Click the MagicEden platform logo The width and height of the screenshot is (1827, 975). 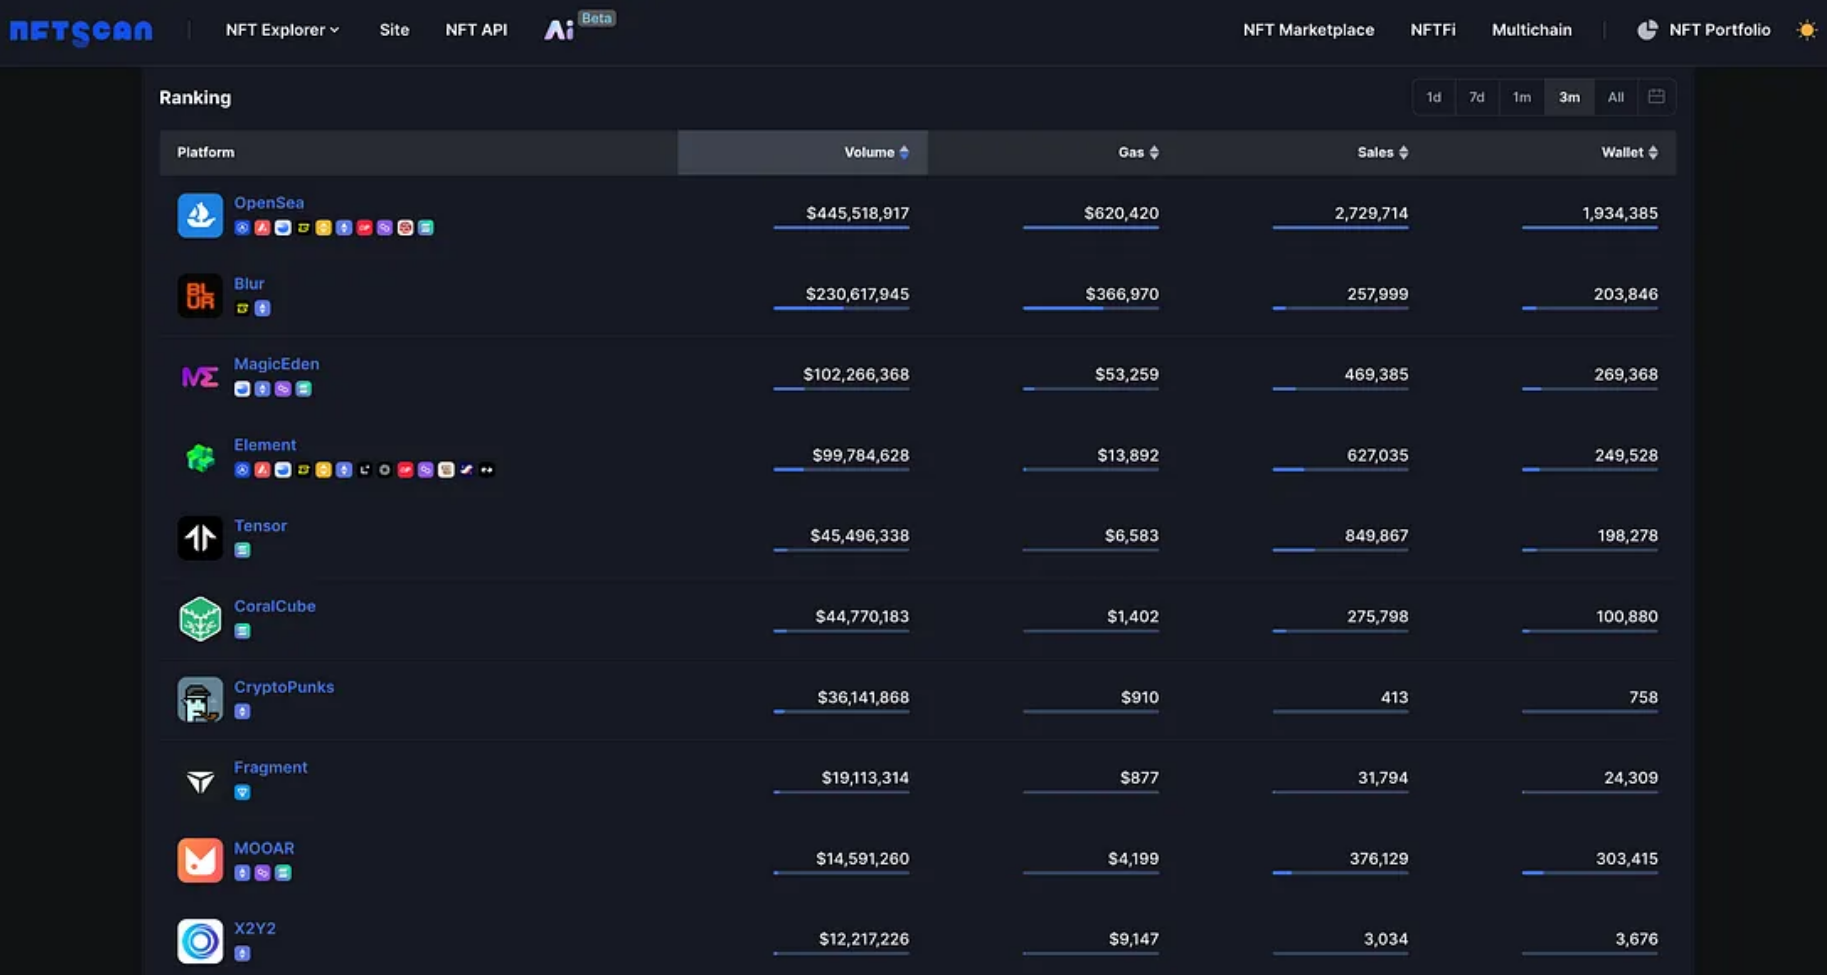[200, 377]
